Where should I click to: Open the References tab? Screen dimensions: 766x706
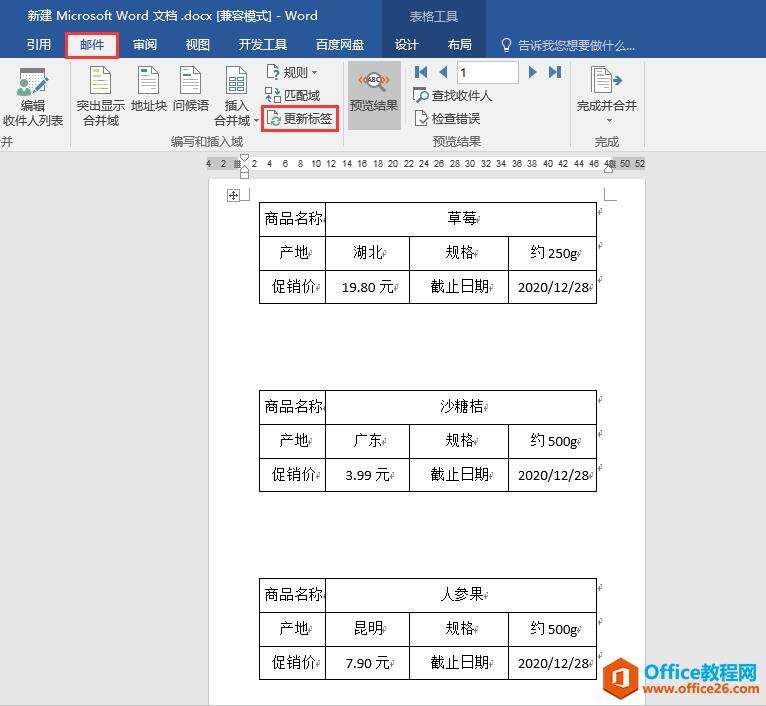pos(39,45)
